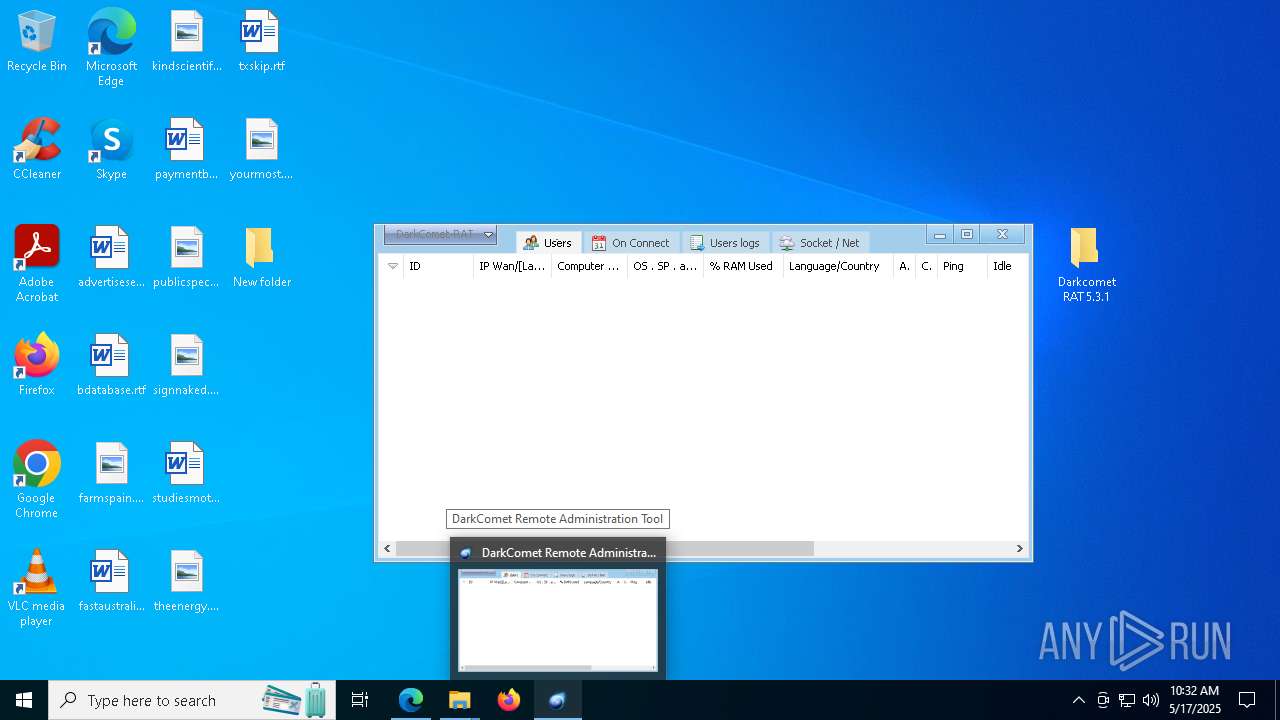The height and width of the screenshot is (720, 1280).
Task: Sort by the IP Wan/[Lan] column header
Action: click(x=512, y=266)
